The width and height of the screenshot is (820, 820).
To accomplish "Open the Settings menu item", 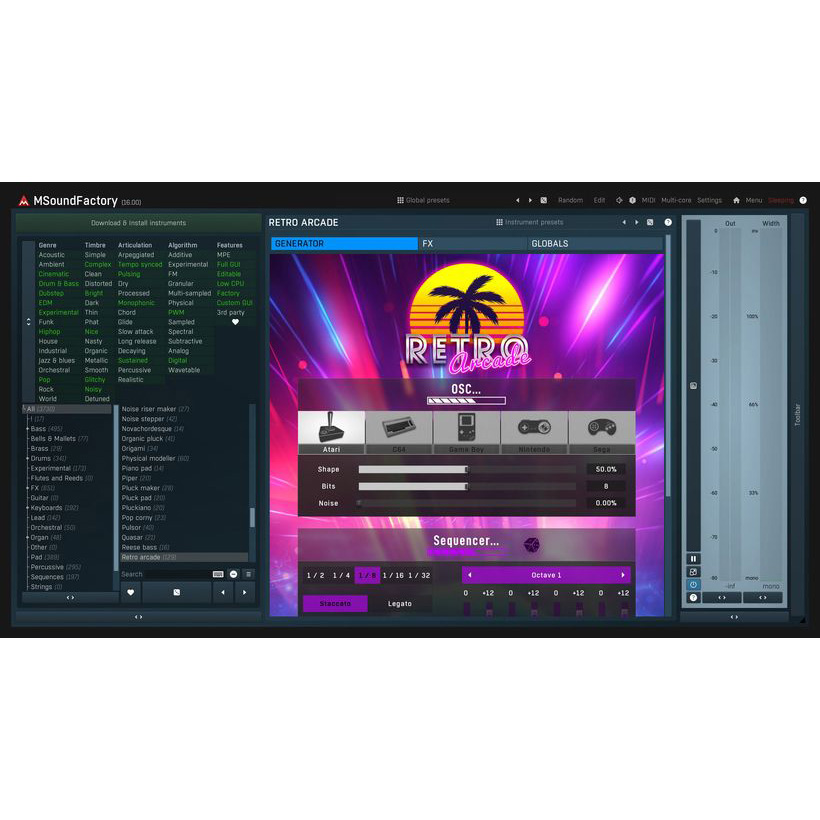I will tap(709, 200).
